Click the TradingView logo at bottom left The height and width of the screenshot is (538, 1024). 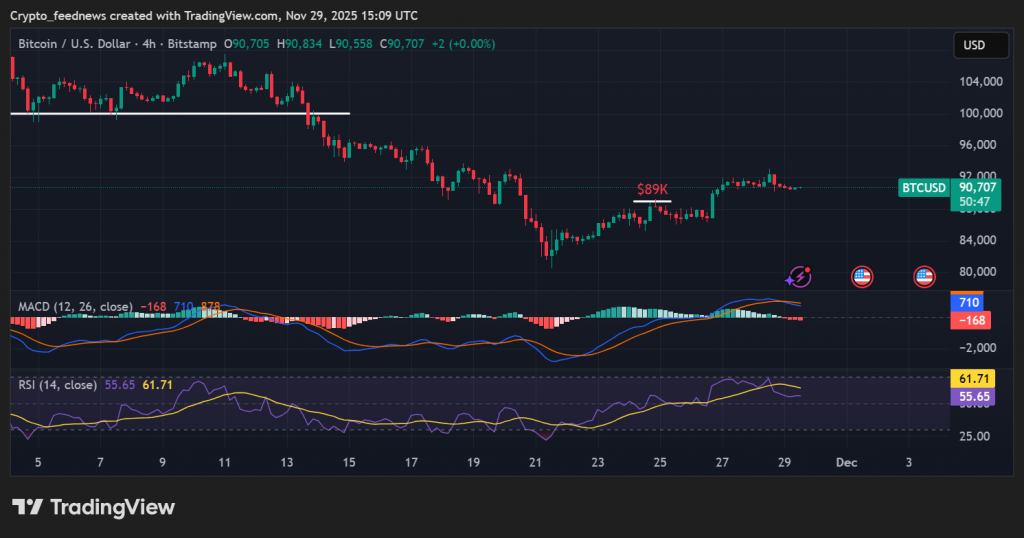click(x=93, y=507)
